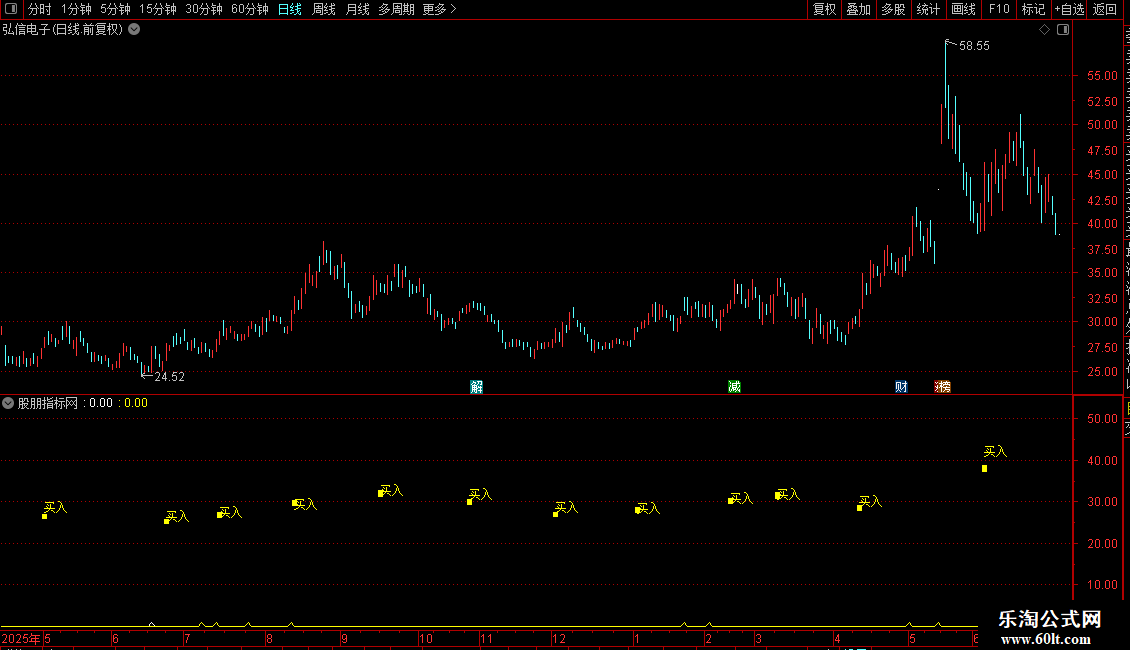
Task: Click the 24.52 low price label
Action: click(x=169, y=377)
